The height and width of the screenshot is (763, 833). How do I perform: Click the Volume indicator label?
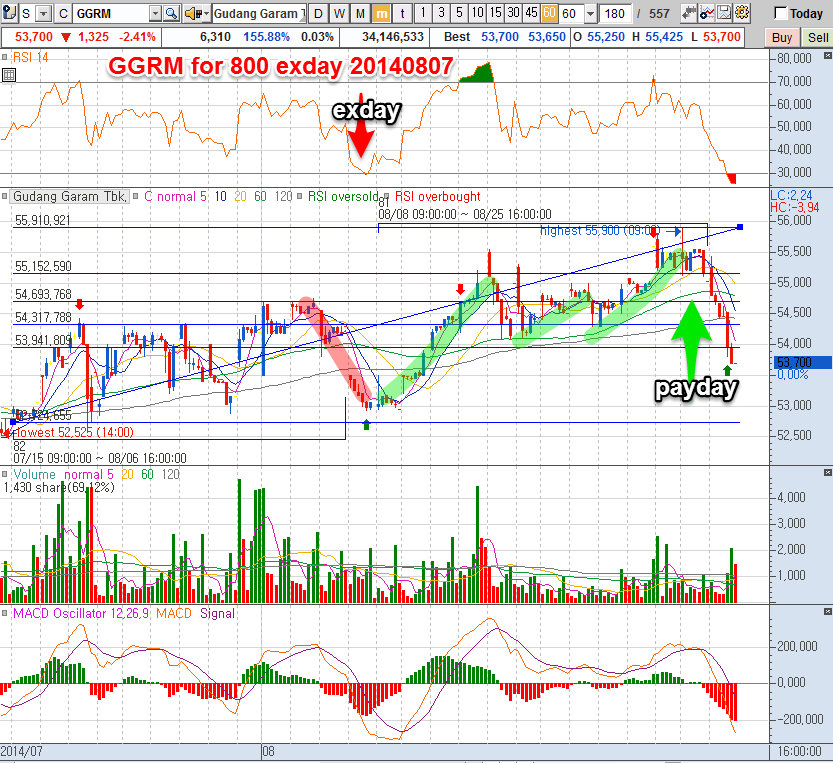click(x=35, y=474)
